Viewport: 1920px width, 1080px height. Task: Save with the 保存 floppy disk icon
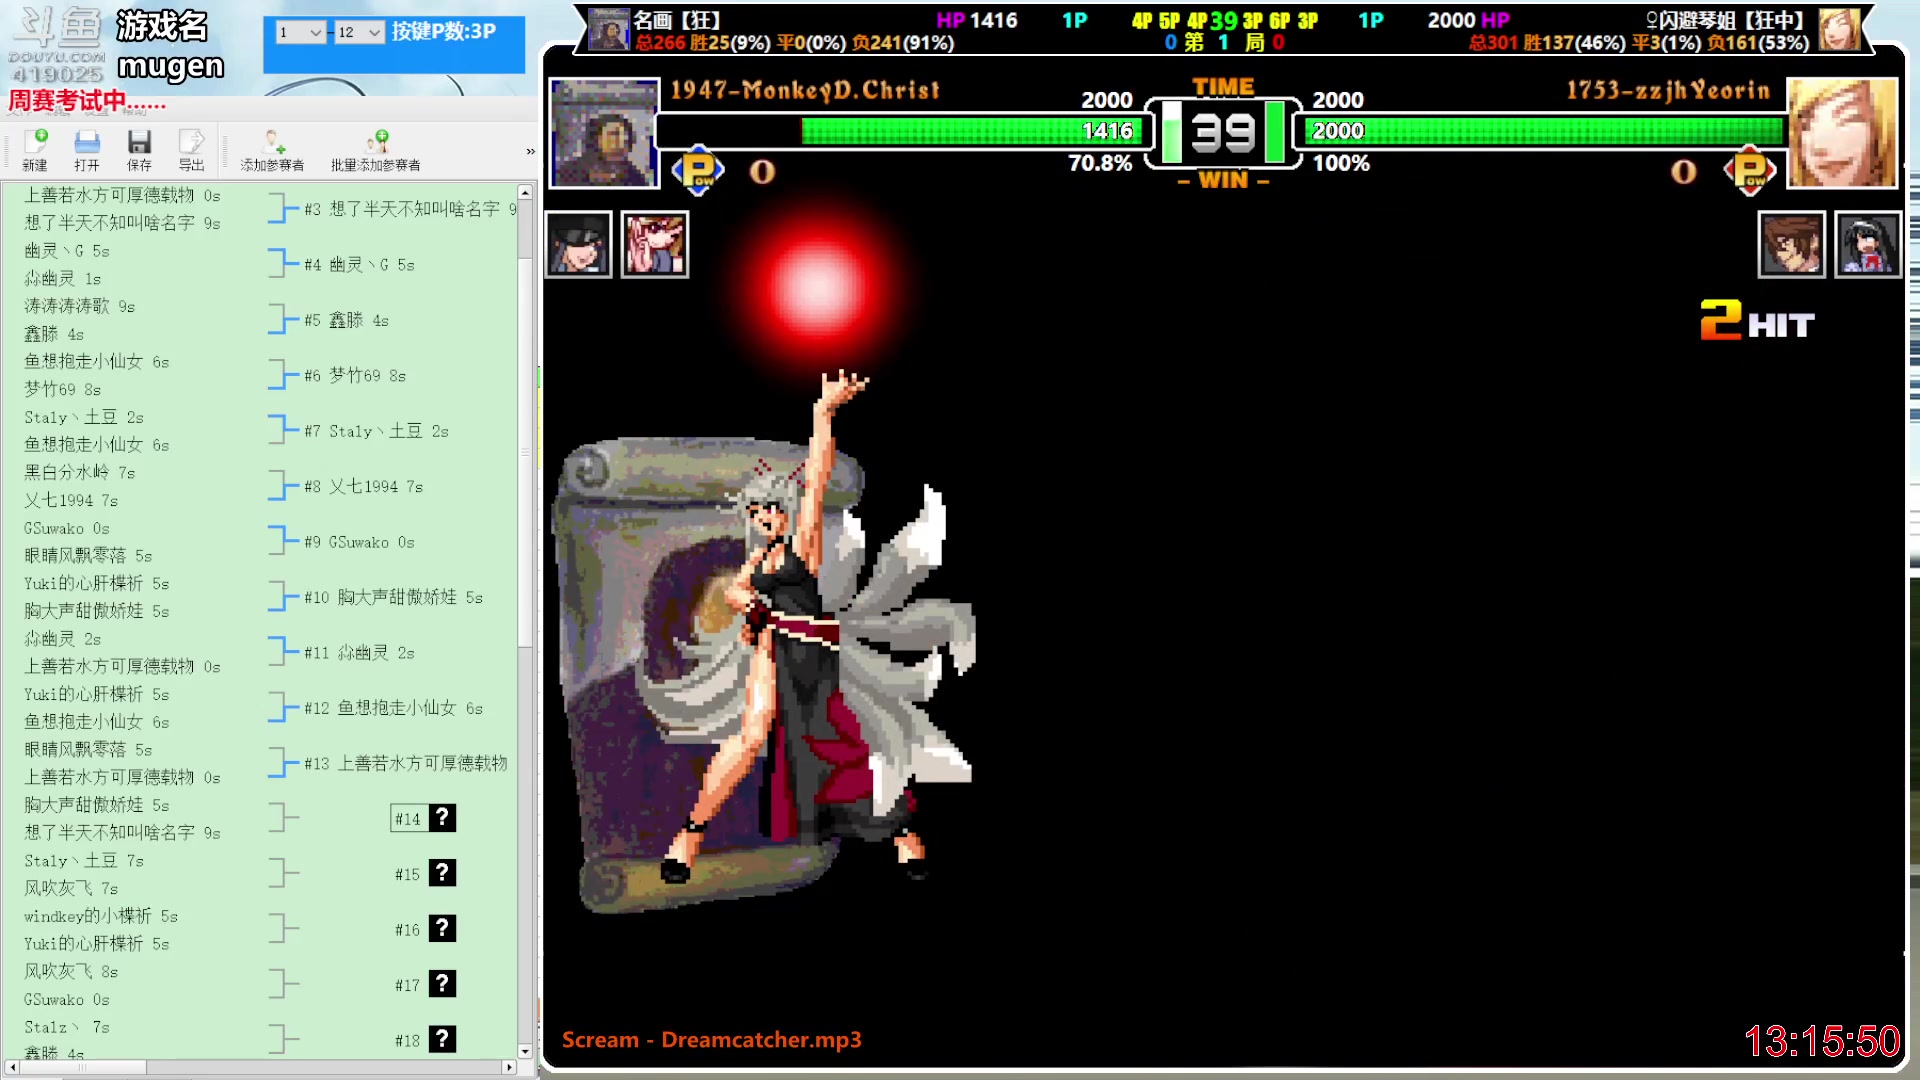[139, 149]
